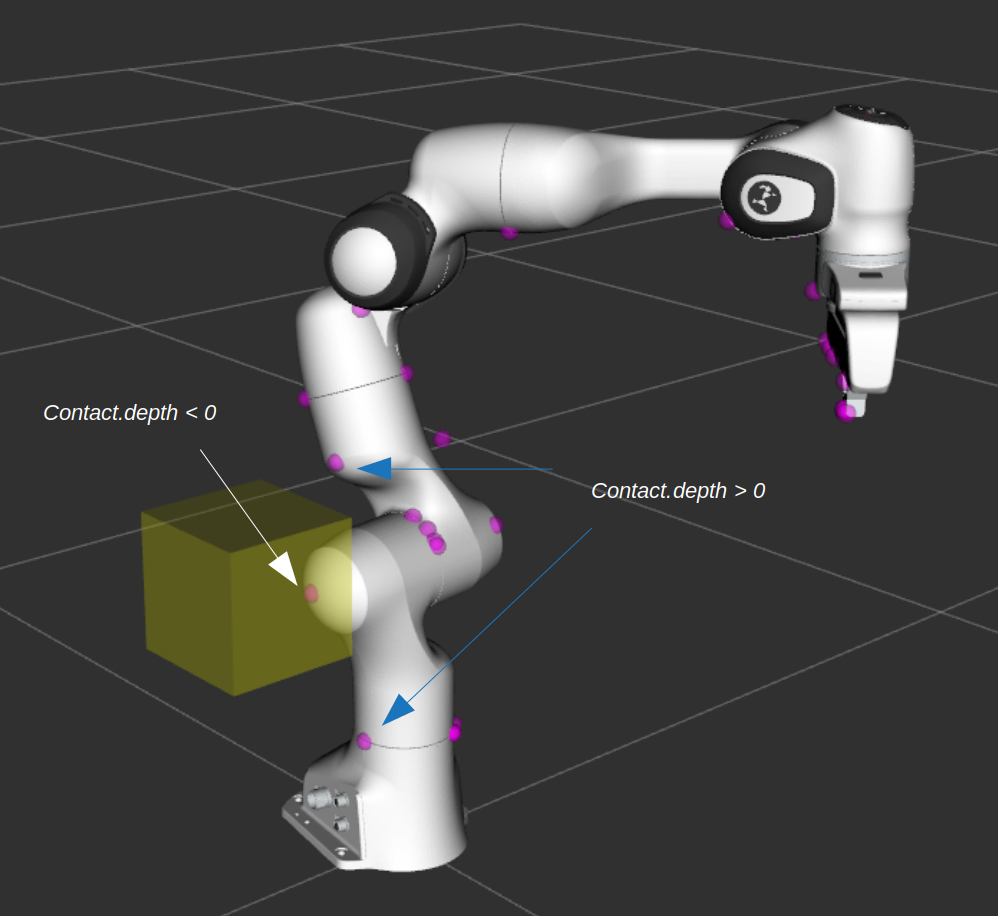The image size is (998, 916).
Task: Click the 'Contact.depth < 0' label
Action: click(x=130, y=412)
